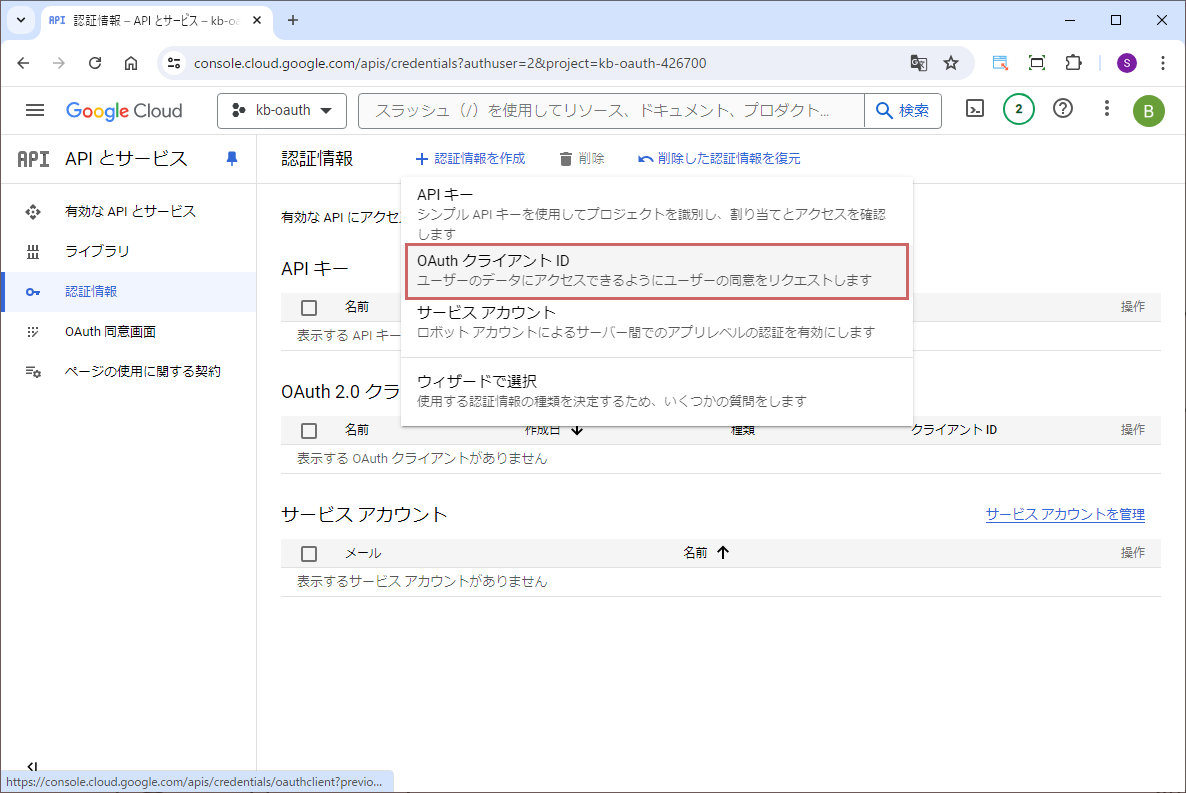Viewport: 1186px width, 793px height.
Task: Click into the resource search input field
Action: tap(610, 111)
